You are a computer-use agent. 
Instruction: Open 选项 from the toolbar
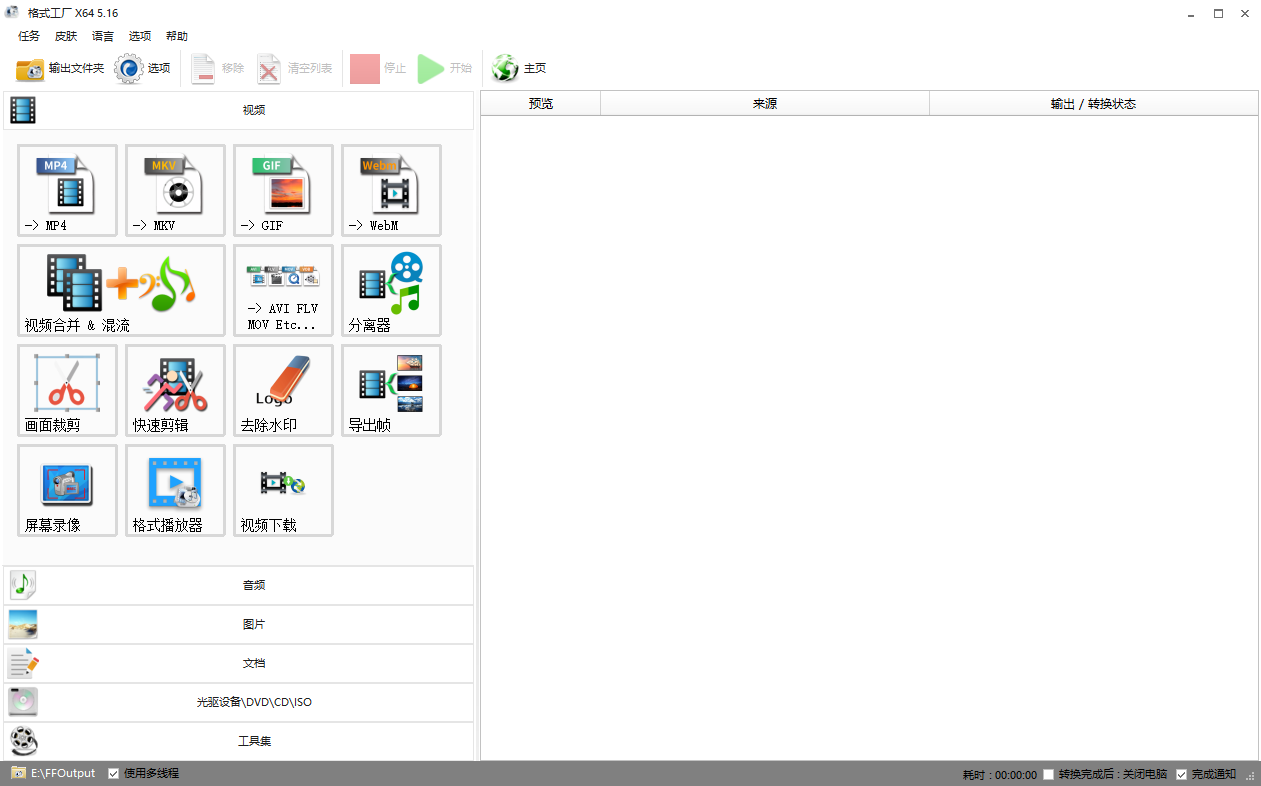click(143, 69)
